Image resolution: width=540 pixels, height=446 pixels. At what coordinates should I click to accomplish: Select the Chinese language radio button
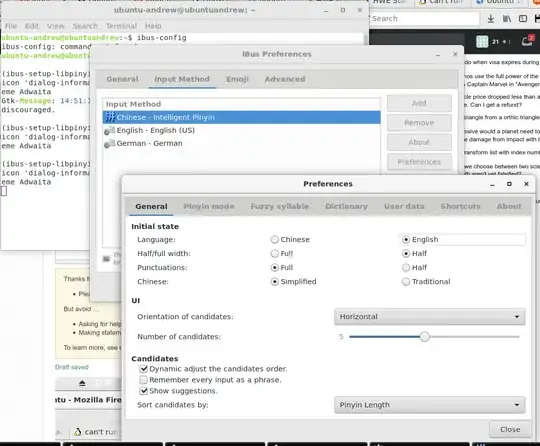274,239
